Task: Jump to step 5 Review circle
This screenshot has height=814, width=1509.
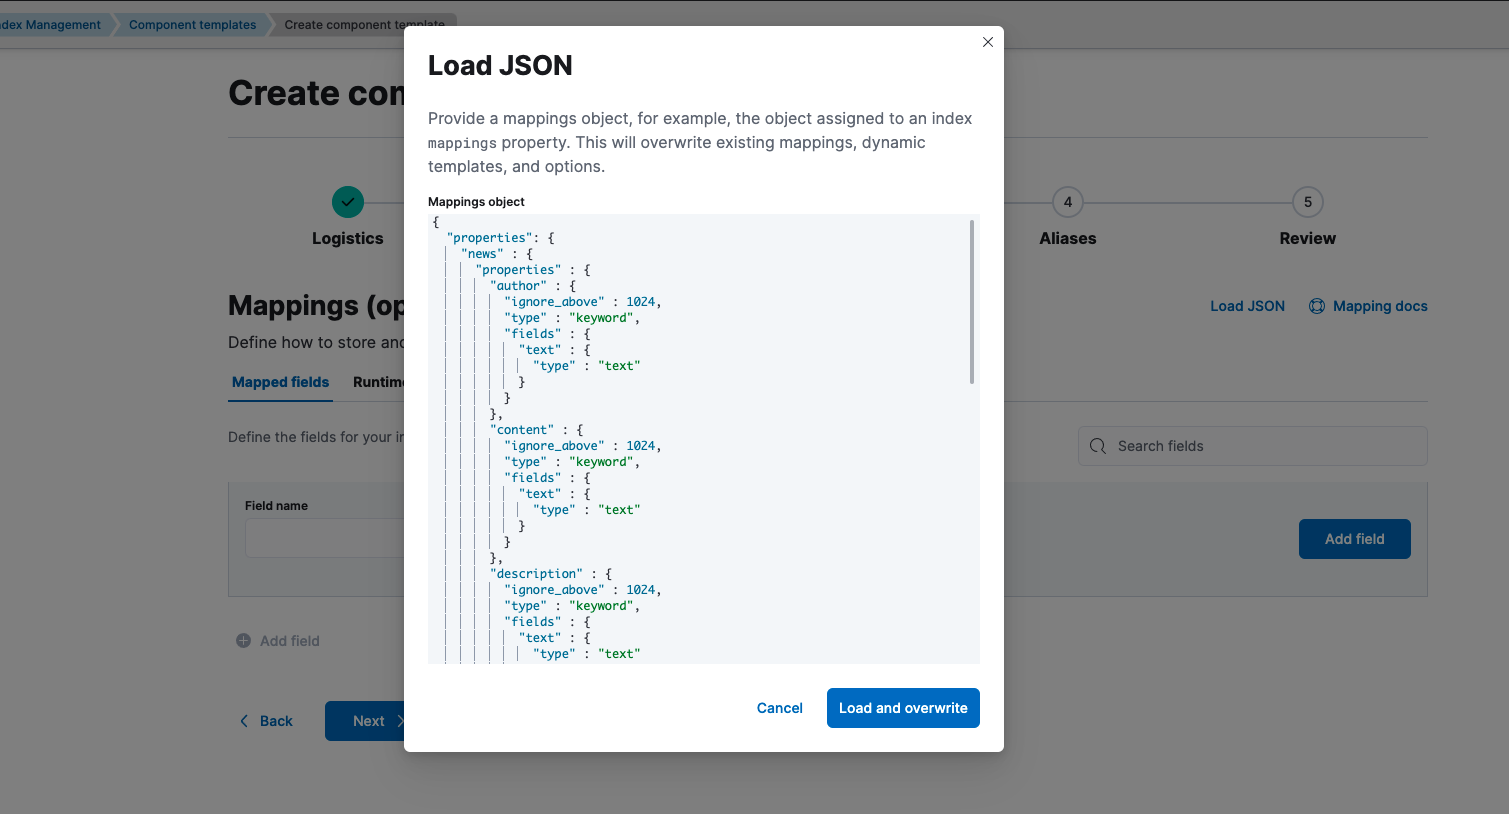Action: point(1307,201)
